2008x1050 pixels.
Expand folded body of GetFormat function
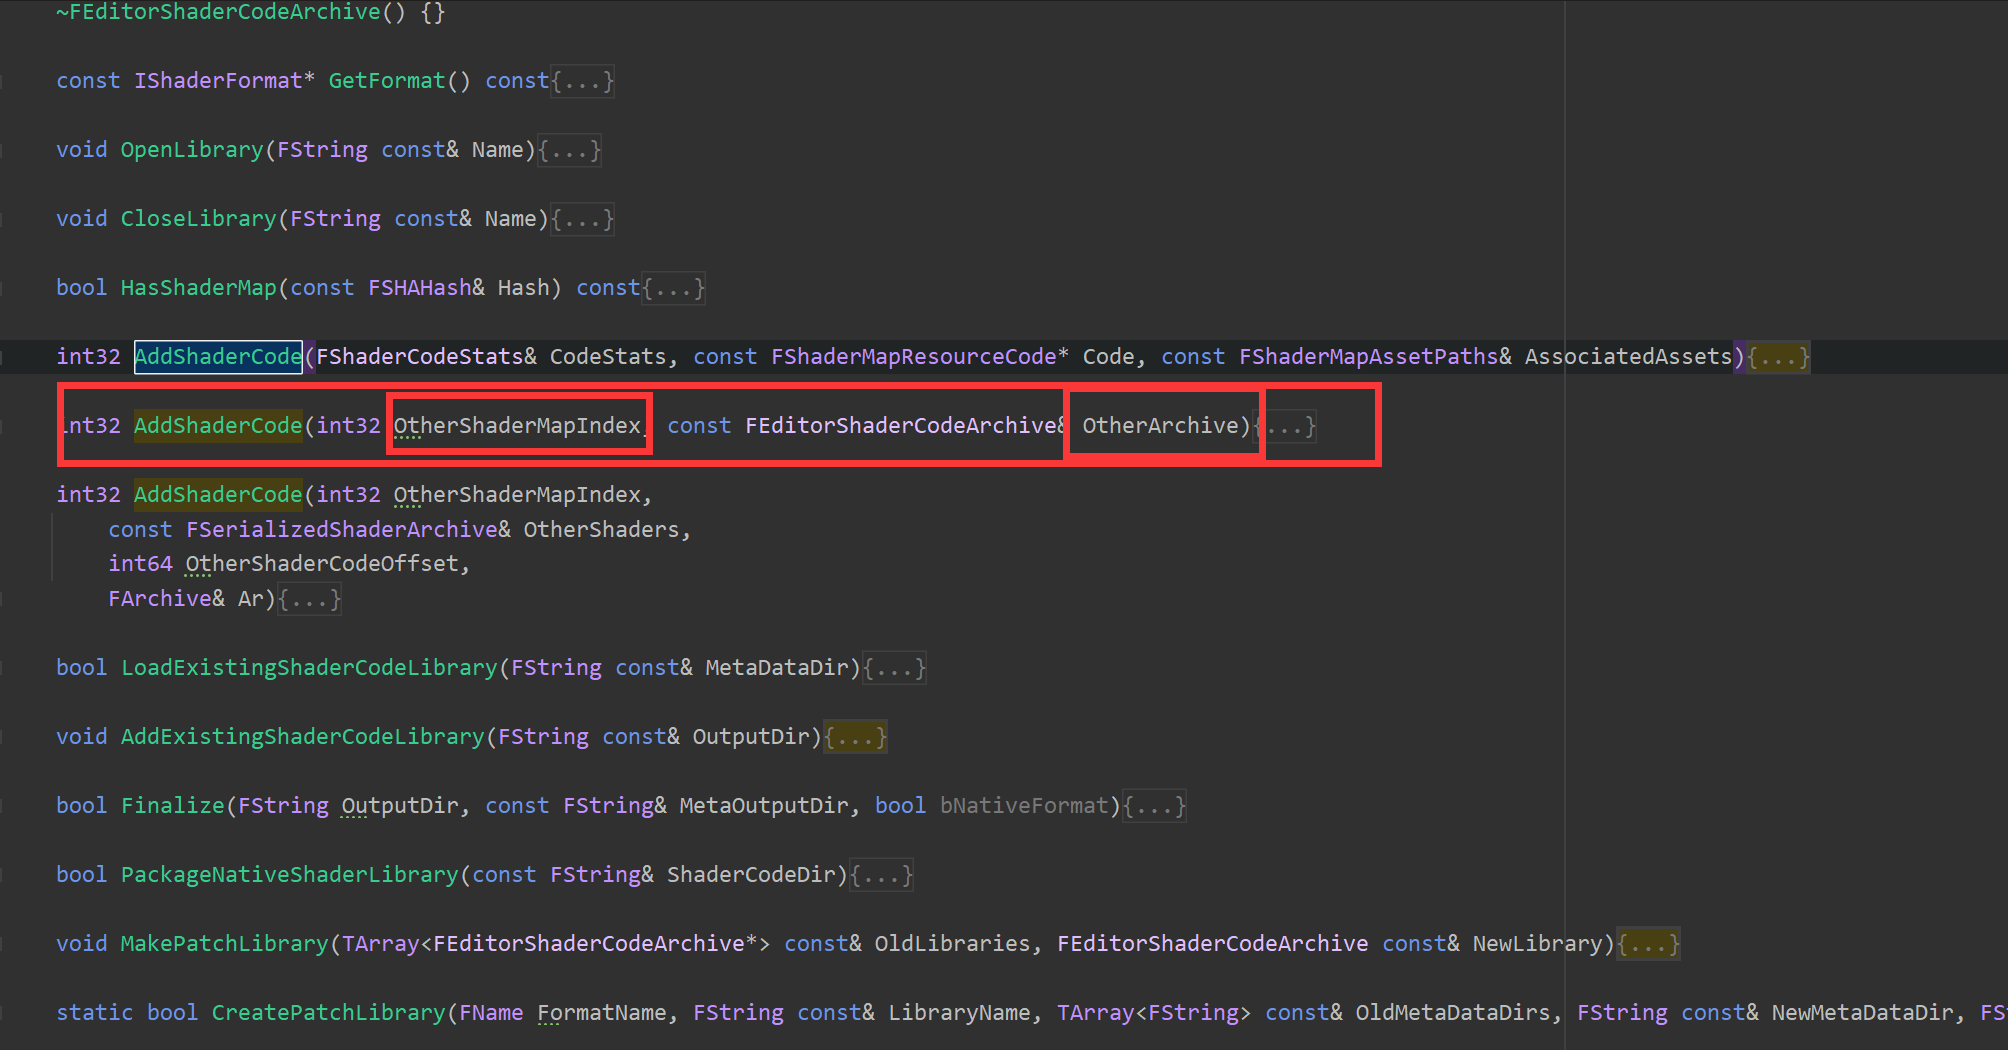pyautogui.click(x=582, y=81)
